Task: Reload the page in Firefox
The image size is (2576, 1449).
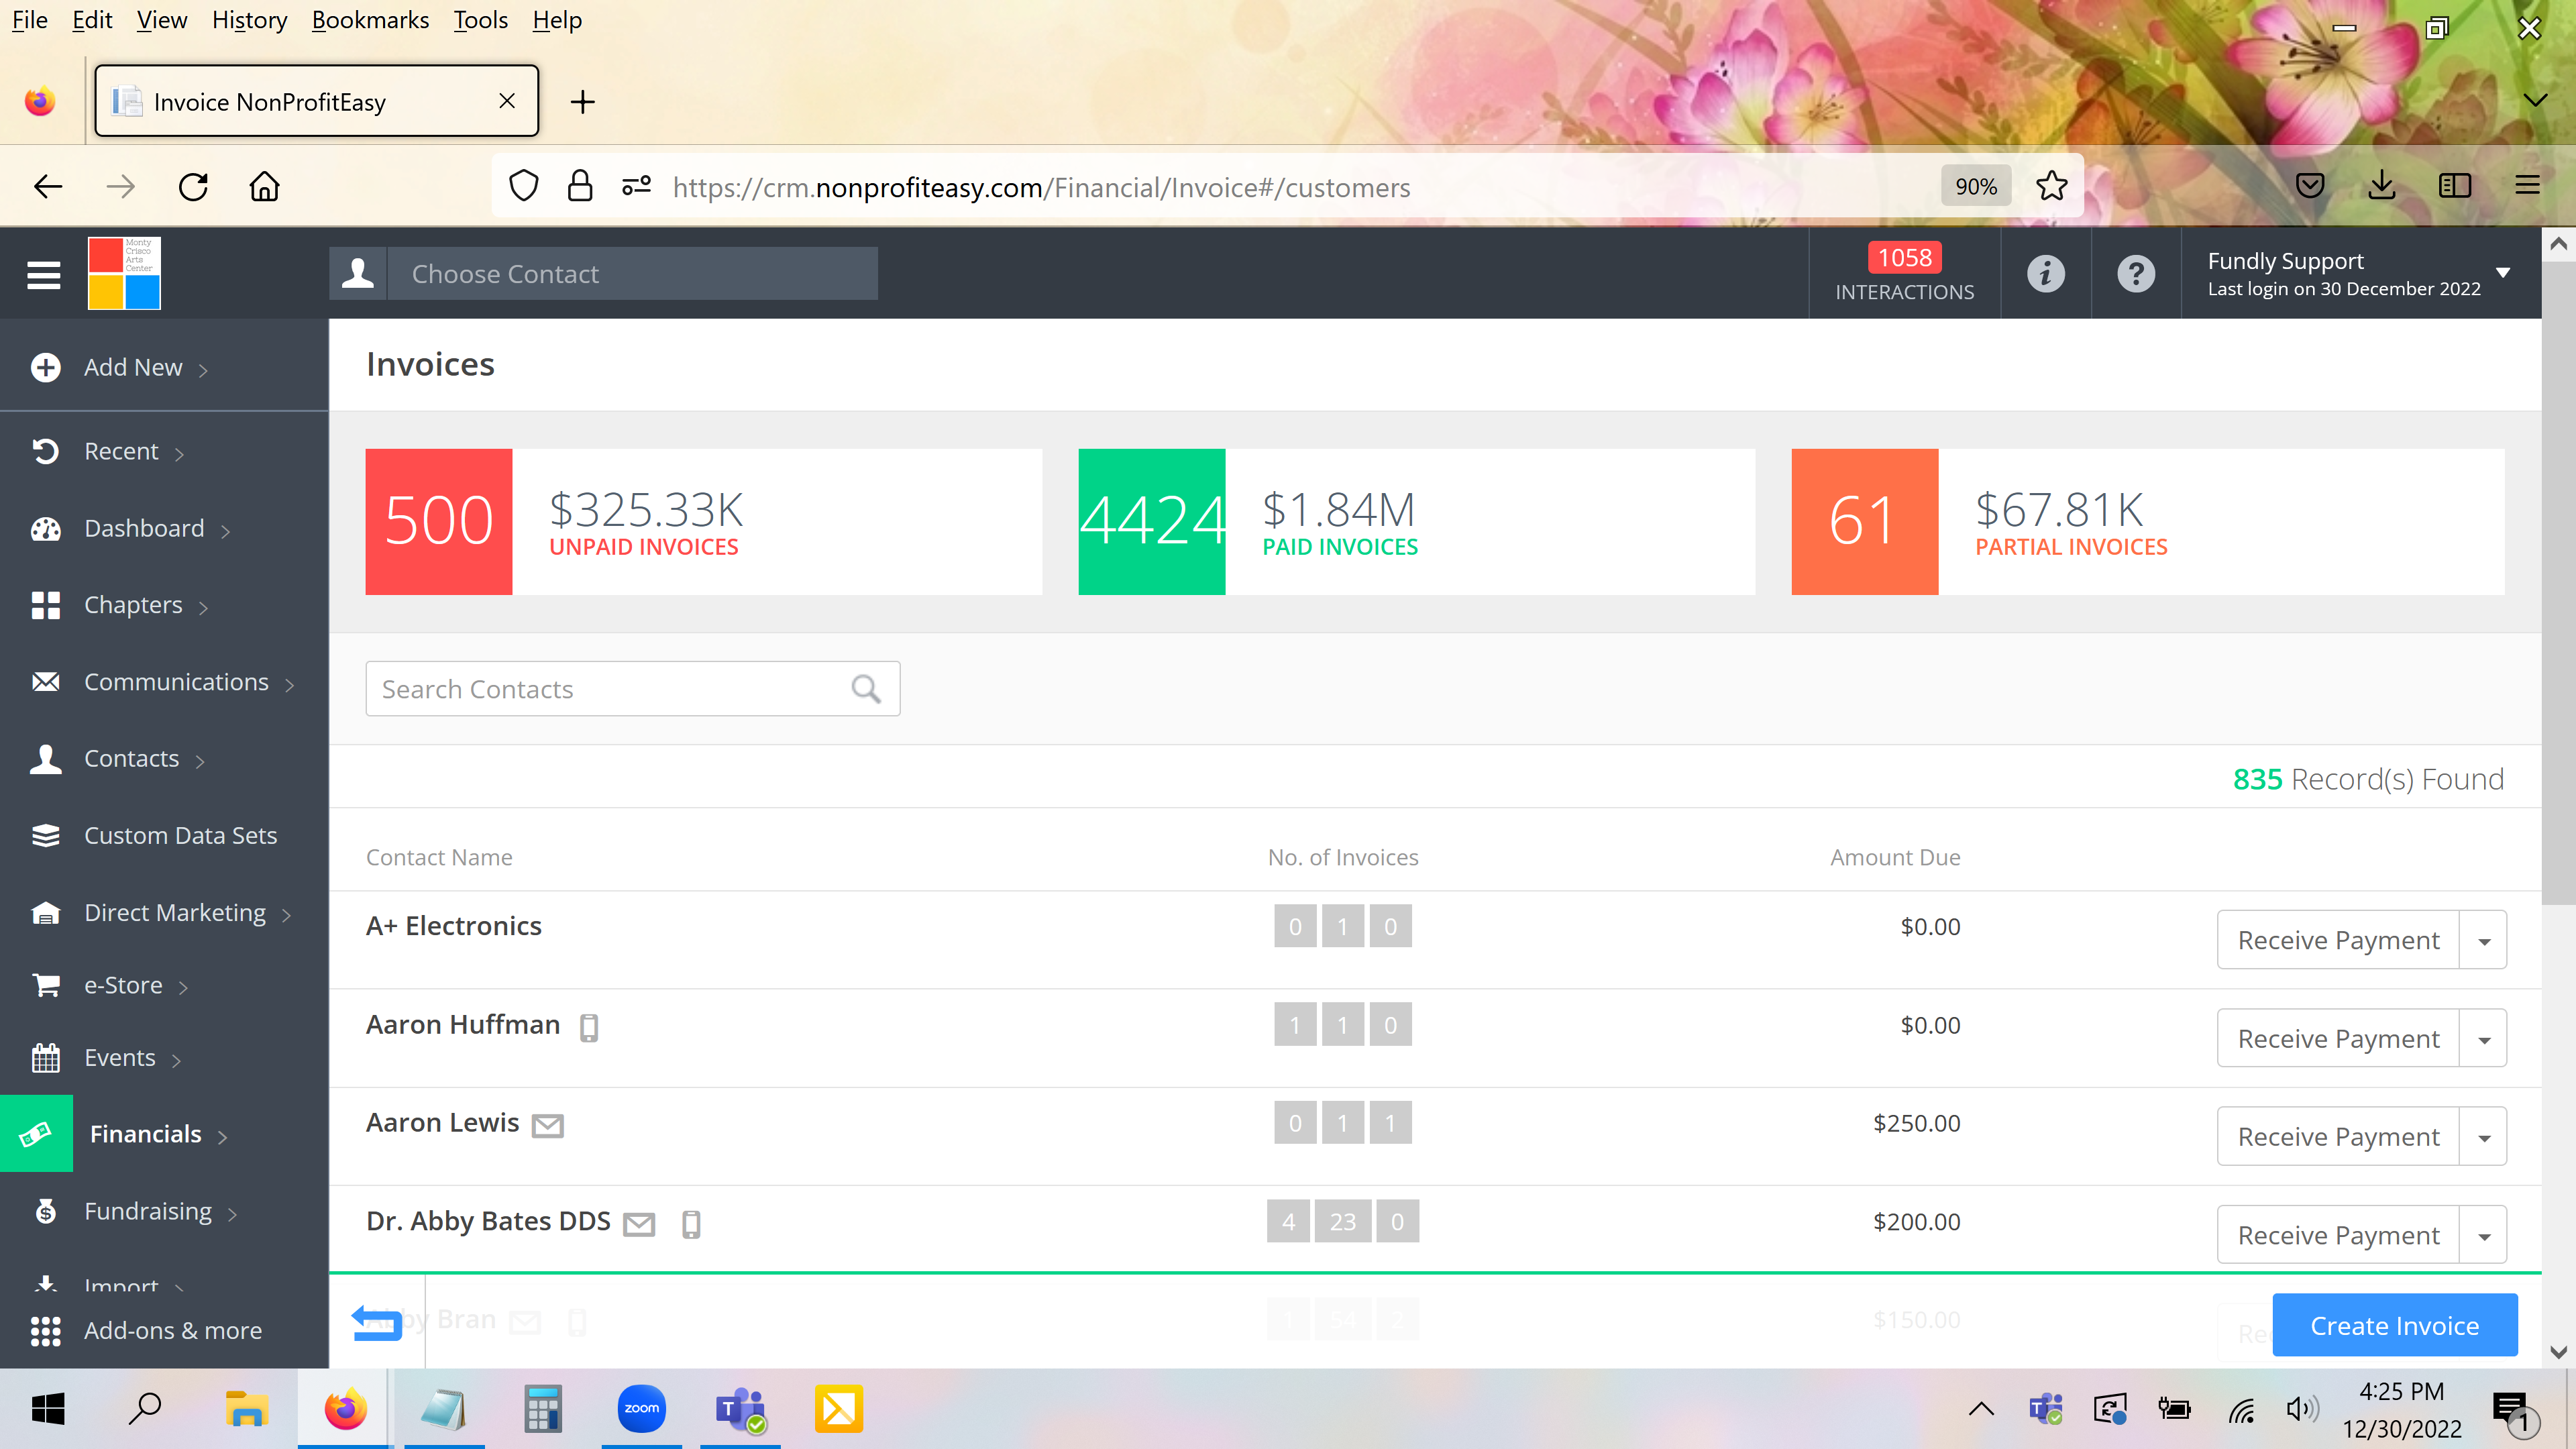Action: pyautogui.click(x=193, y=187)
